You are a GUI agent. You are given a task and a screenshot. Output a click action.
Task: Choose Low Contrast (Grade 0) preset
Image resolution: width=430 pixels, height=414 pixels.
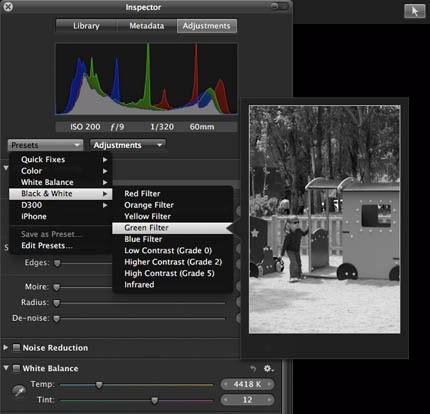click(172, 251)
